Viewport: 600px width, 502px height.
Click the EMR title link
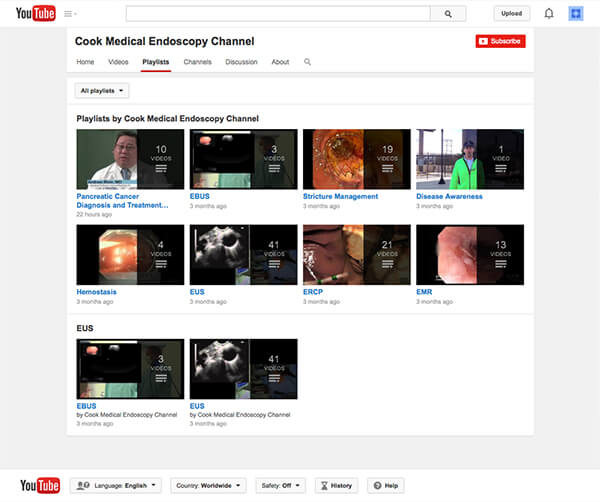tap(424, 292)
